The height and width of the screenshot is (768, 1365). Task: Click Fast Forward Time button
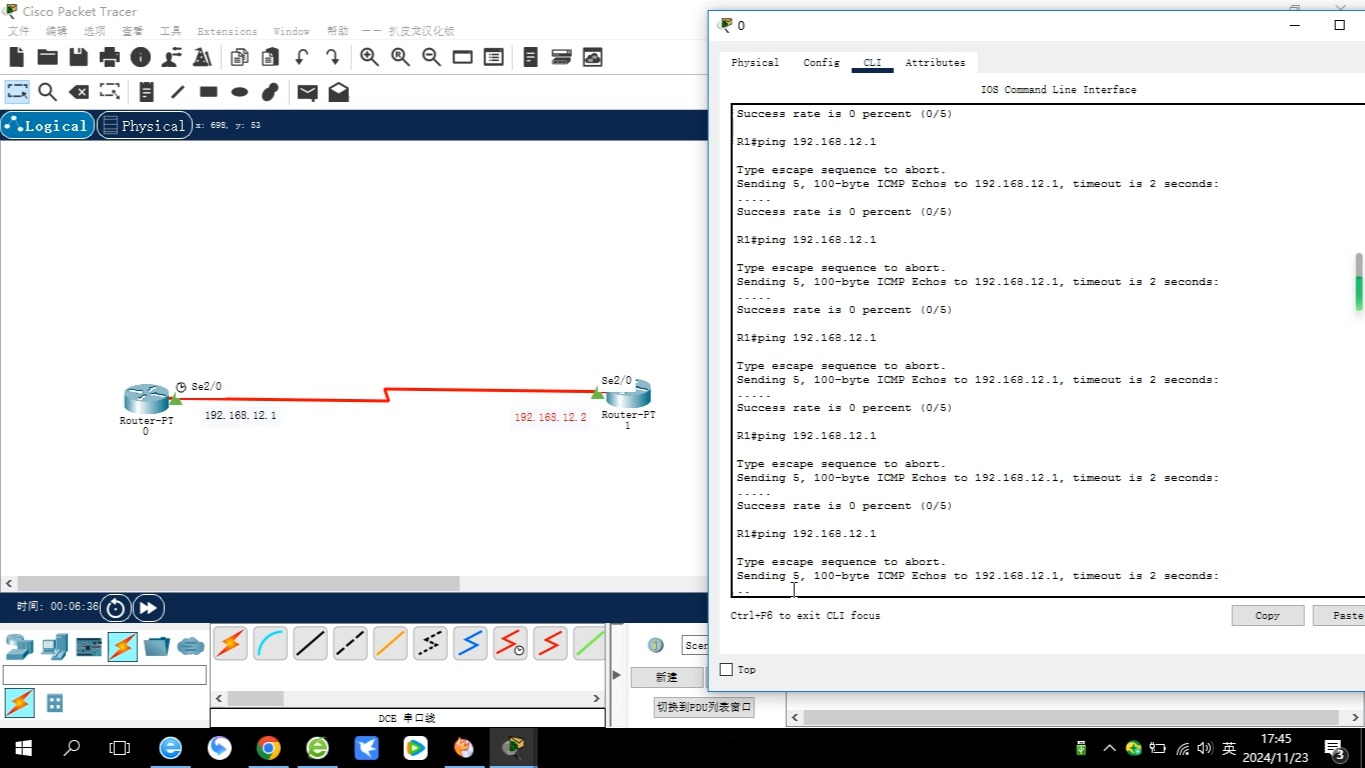[x=147, y=607]
